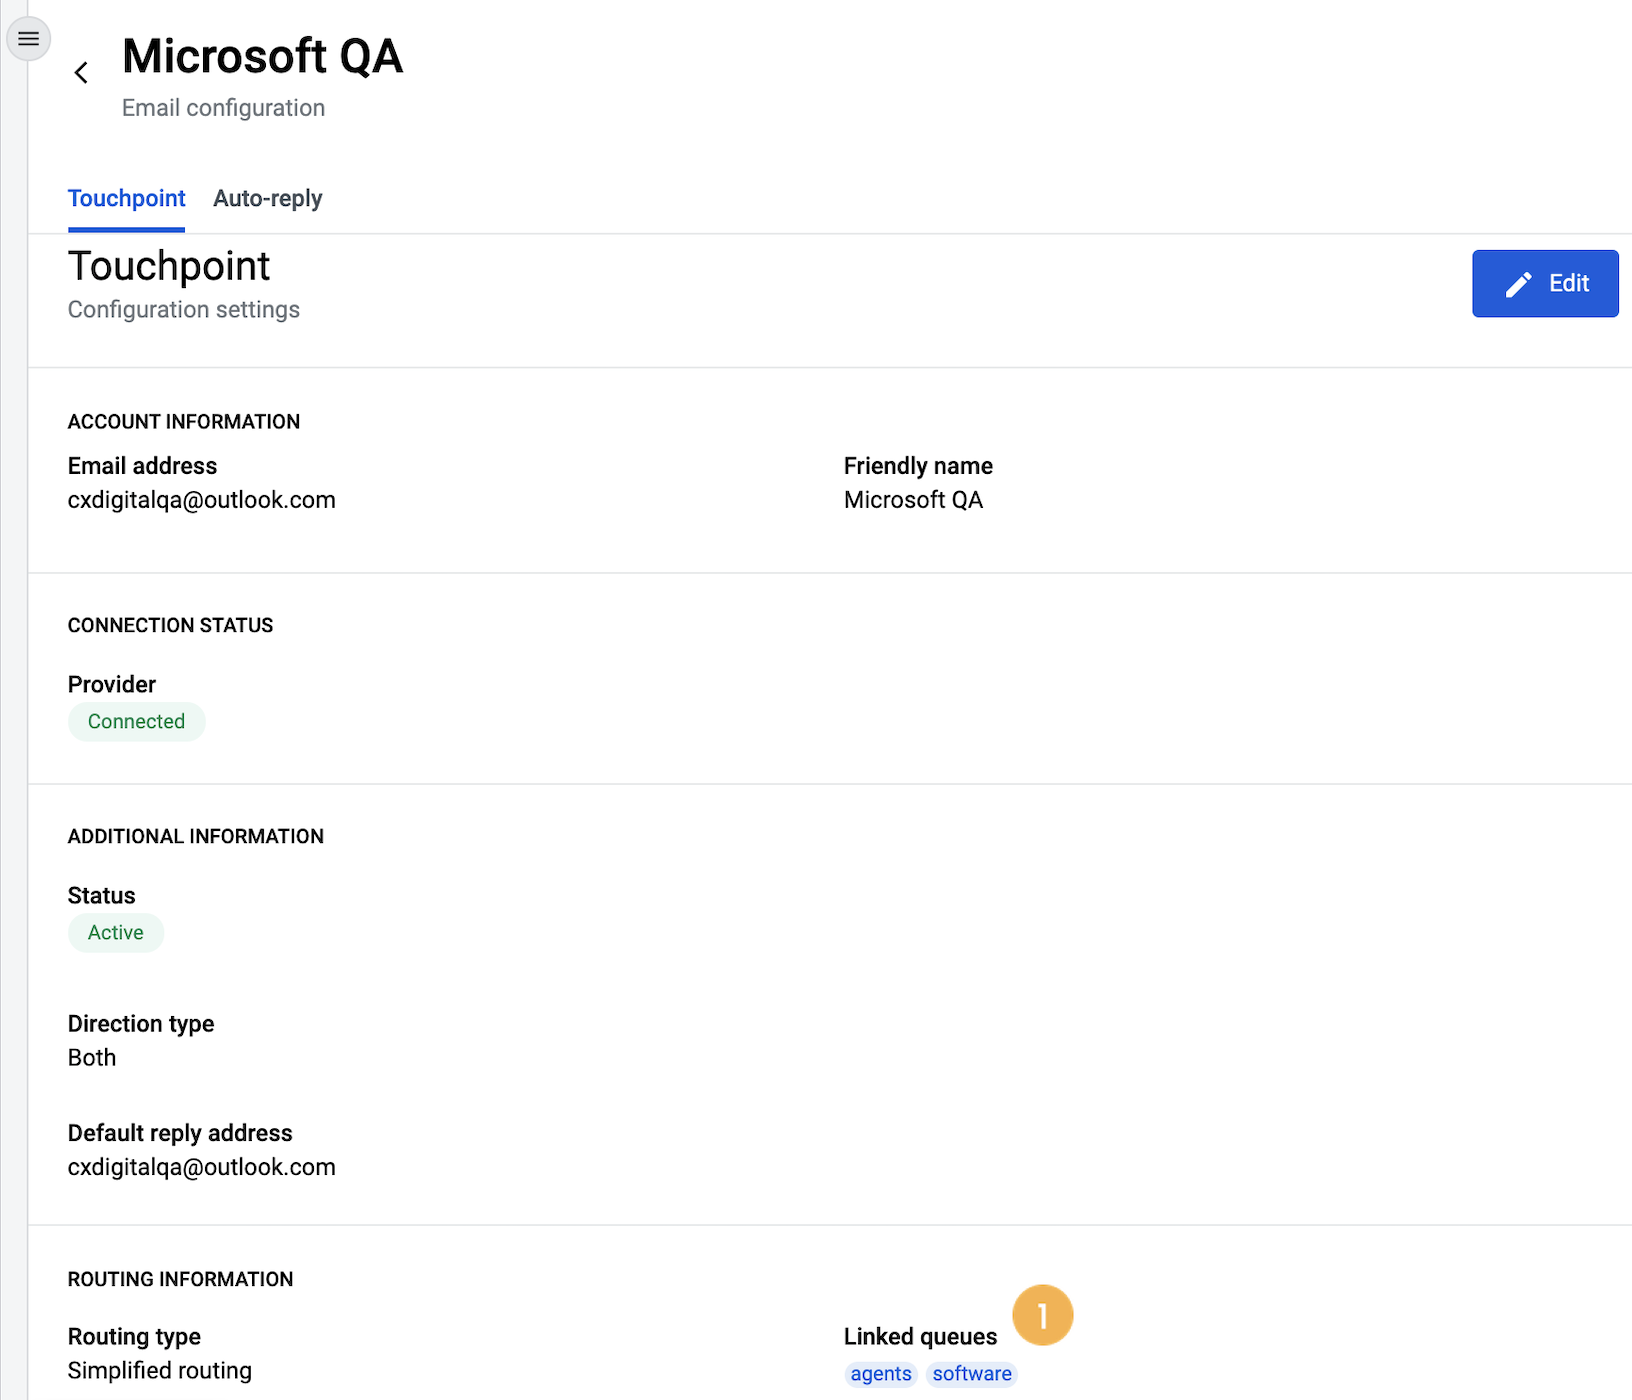The image size is (1632, 1400).
Task: Open the hamburger navigation menu
Action: point(28,39)
